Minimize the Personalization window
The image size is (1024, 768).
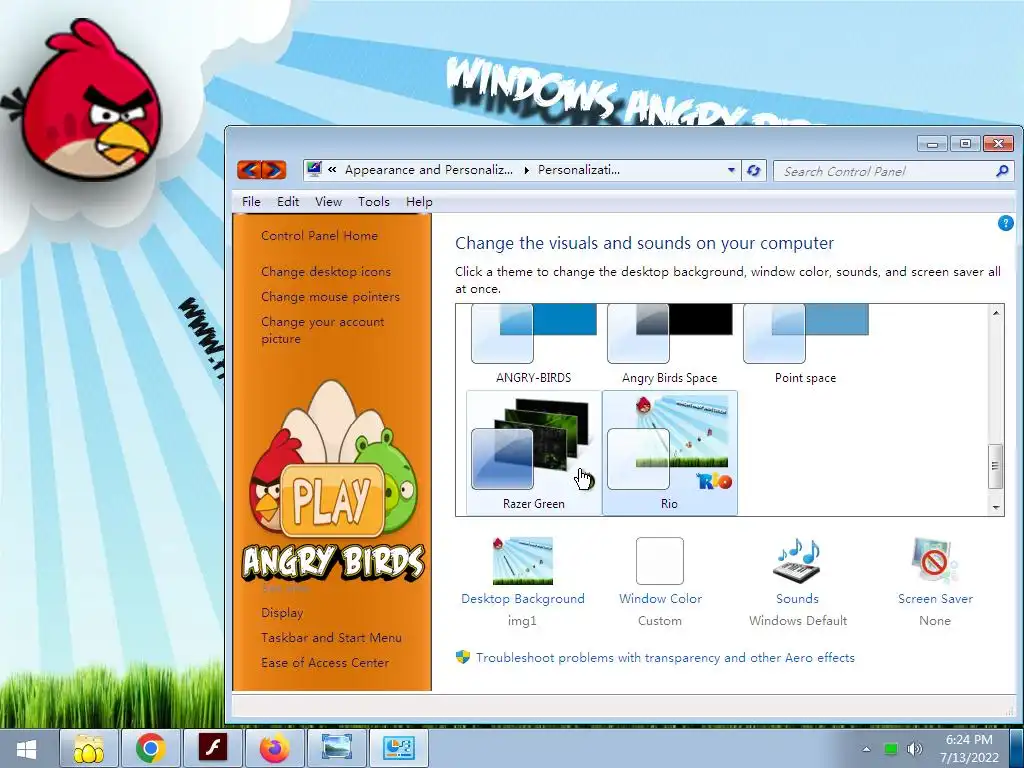click(933, 143)
